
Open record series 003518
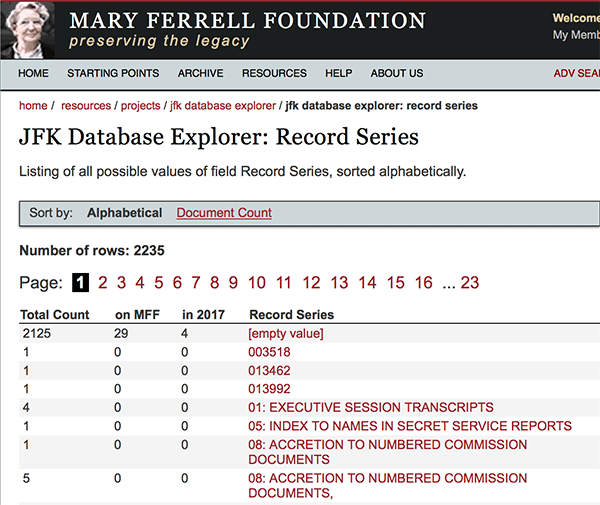point(271,352)
